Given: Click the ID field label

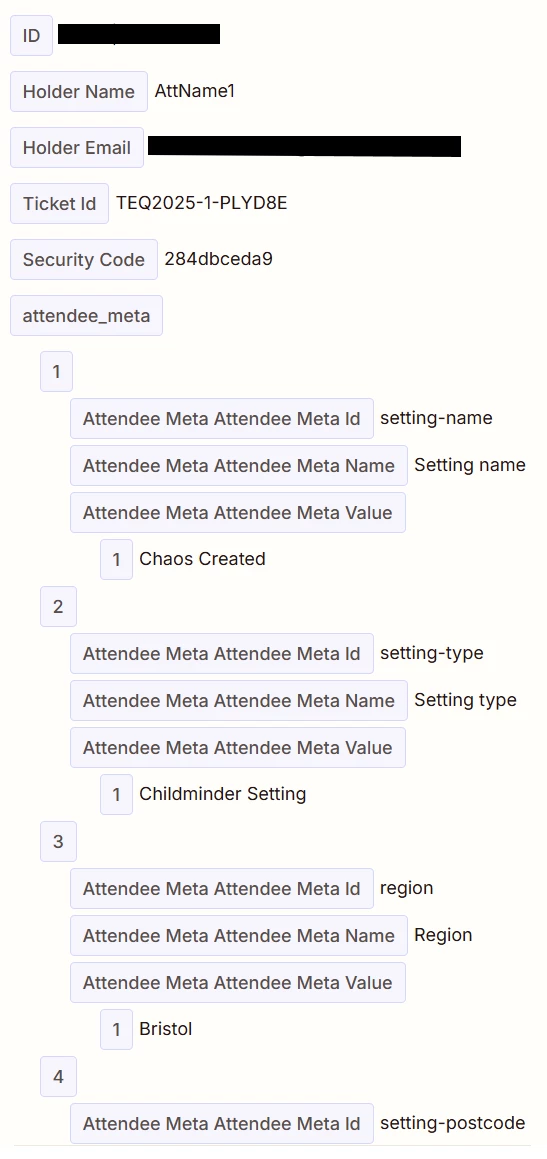Looking at the screenshot, I should 31,35.
